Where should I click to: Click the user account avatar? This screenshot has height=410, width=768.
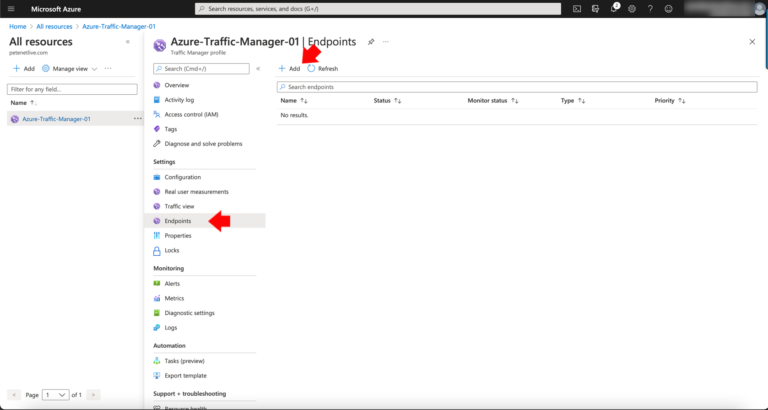click(x=759, y=8)
